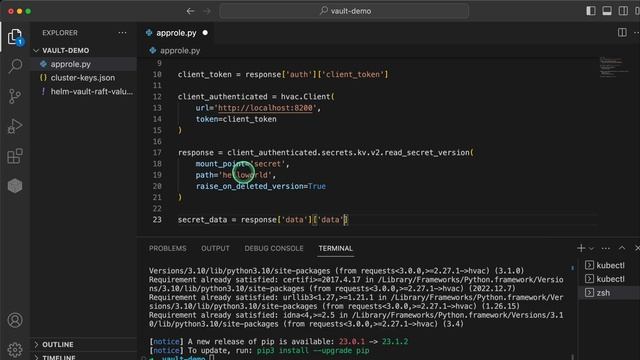The image size is (640, 360).
Task: Open the Accounts icon in activity bar
Action: coord(15,320)
